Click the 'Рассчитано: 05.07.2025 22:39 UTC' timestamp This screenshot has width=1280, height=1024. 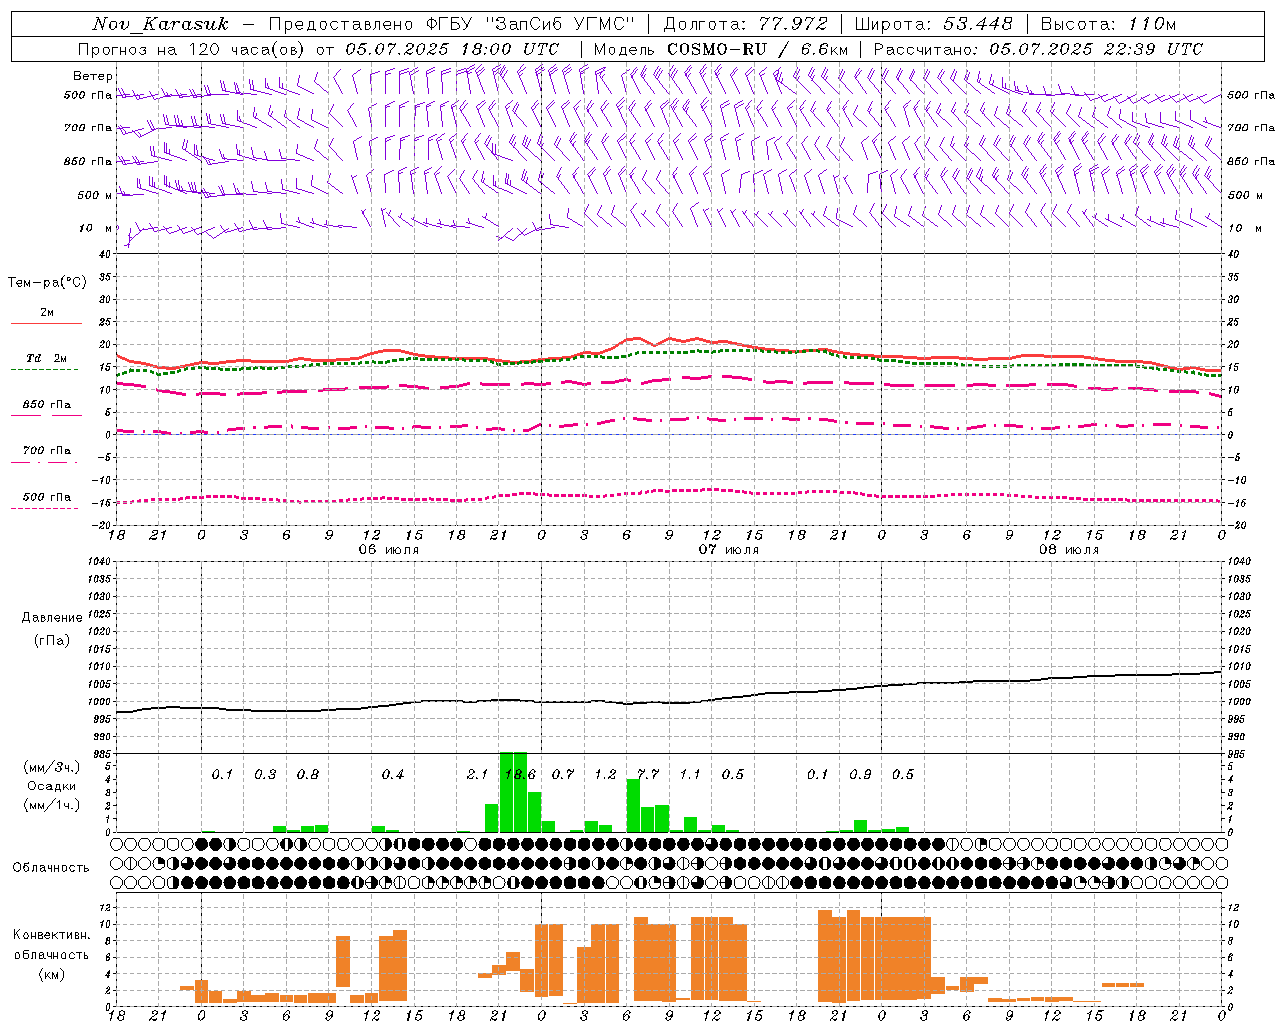coord(1038,49)
